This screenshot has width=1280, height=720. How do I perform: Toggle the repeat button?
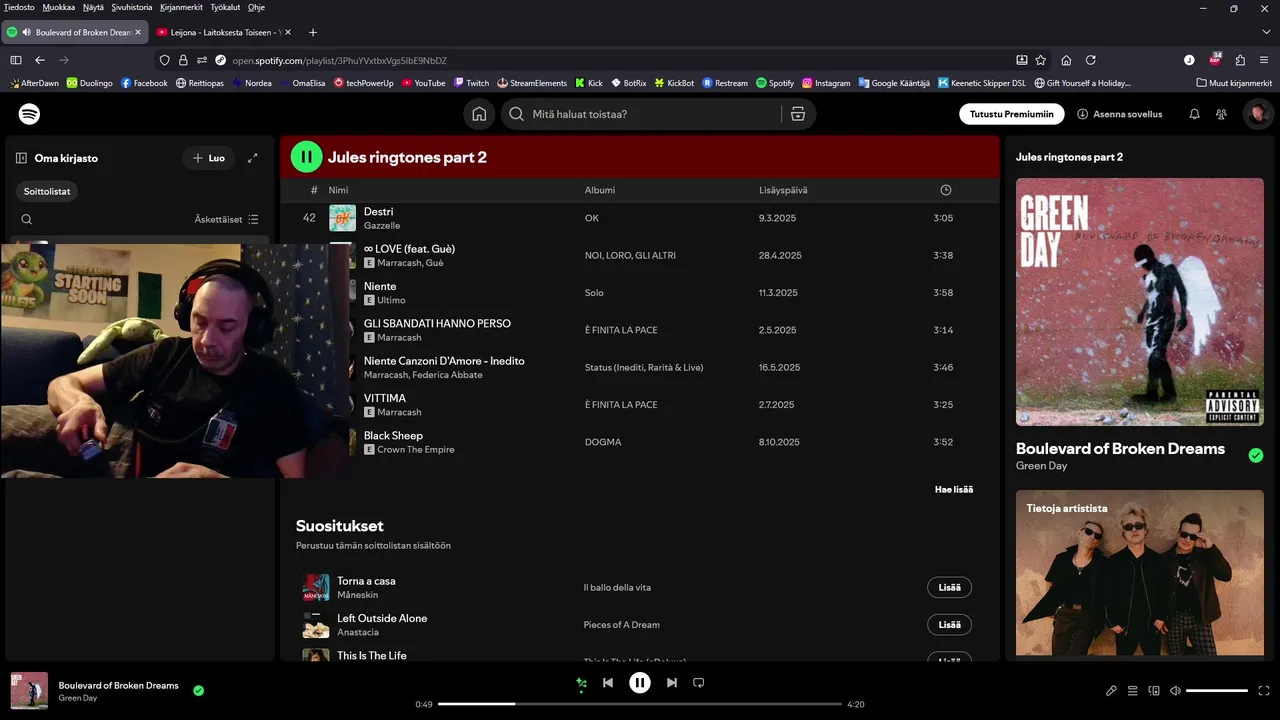coord(699,683)
